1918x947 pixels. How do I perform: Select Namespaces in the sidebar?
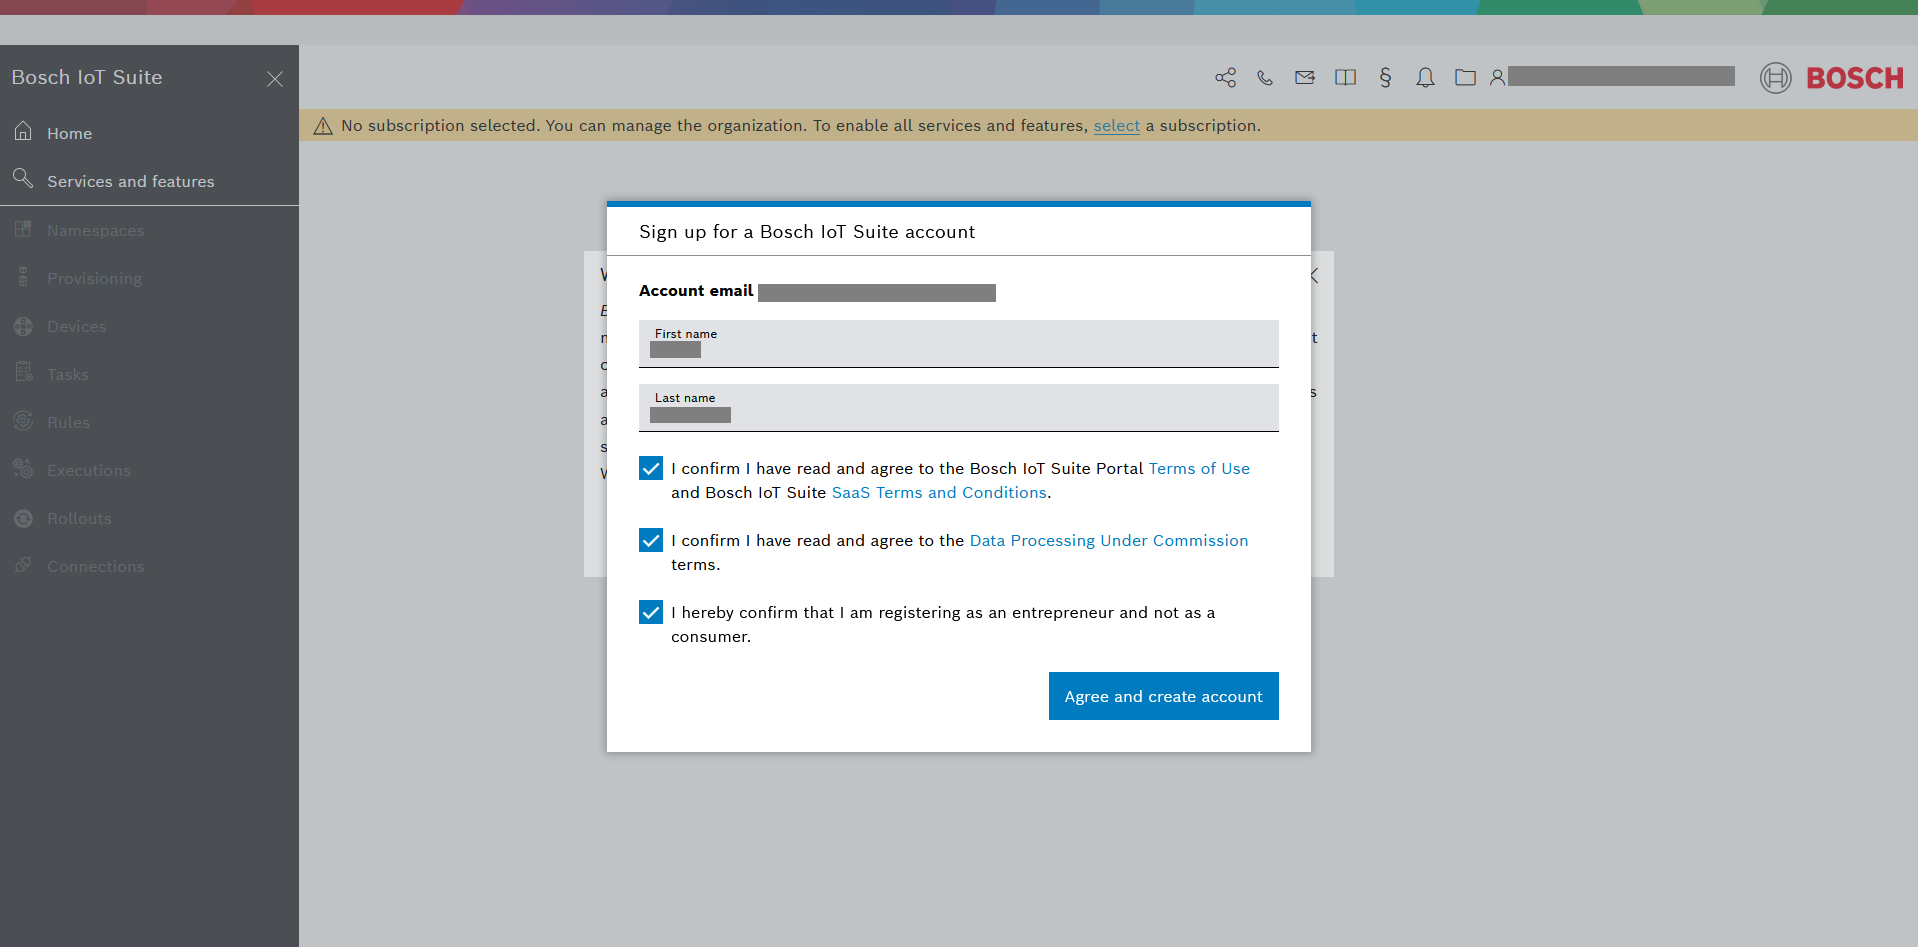coord(149,230)
